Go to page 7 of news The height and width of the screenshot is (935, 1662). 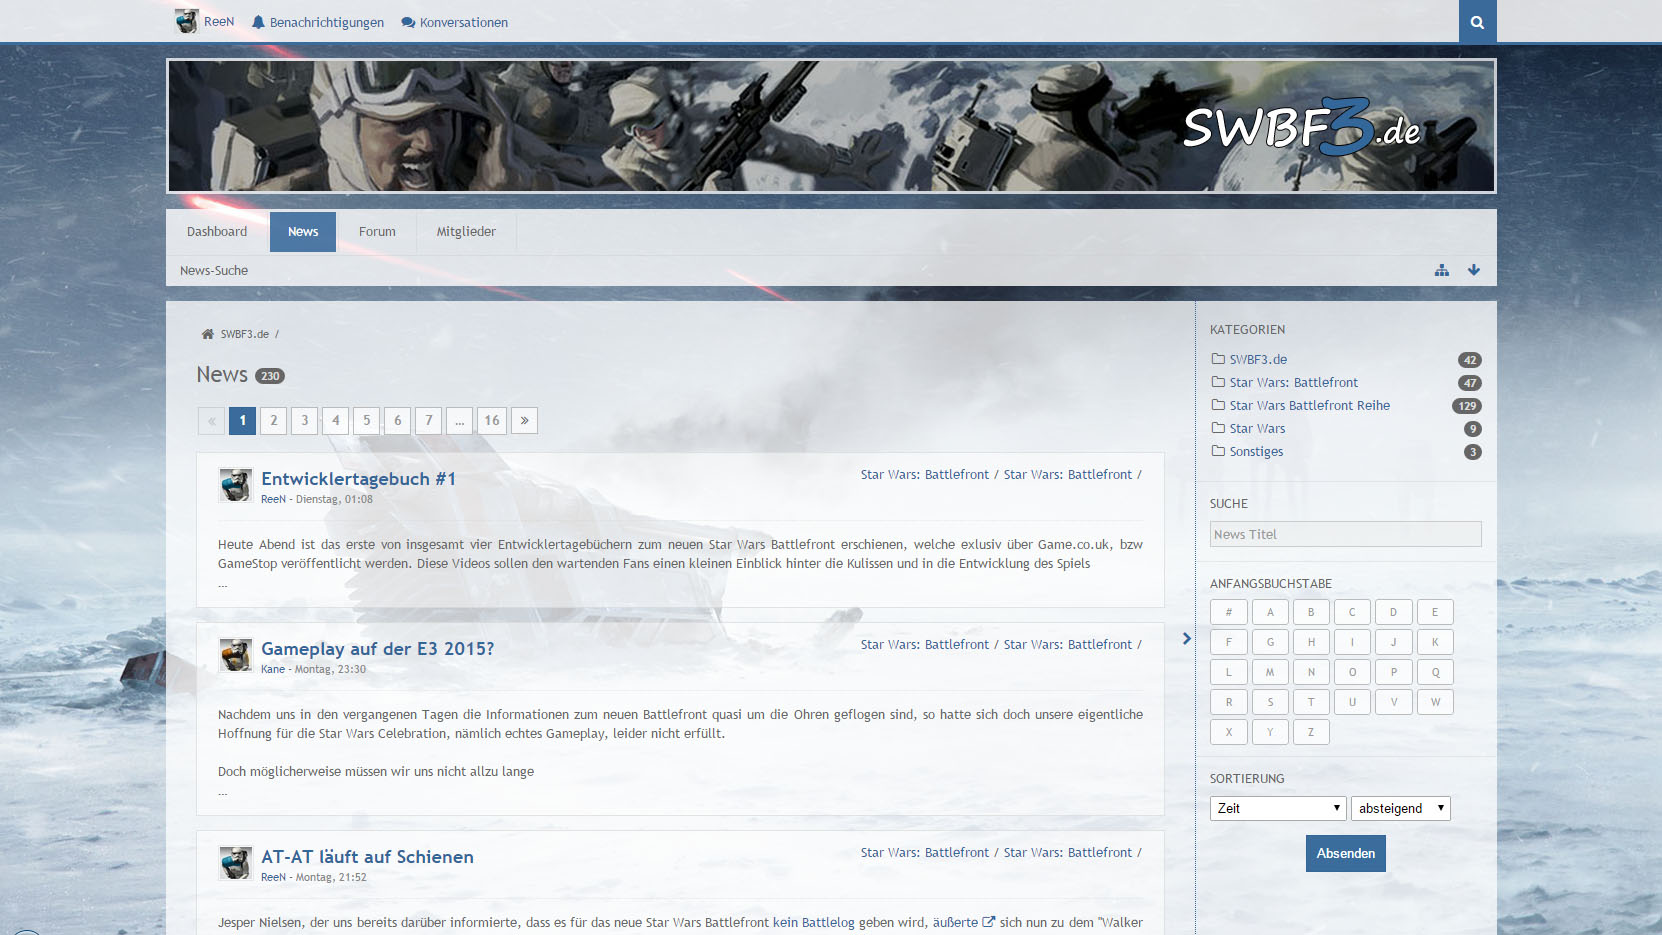[429, 421]
